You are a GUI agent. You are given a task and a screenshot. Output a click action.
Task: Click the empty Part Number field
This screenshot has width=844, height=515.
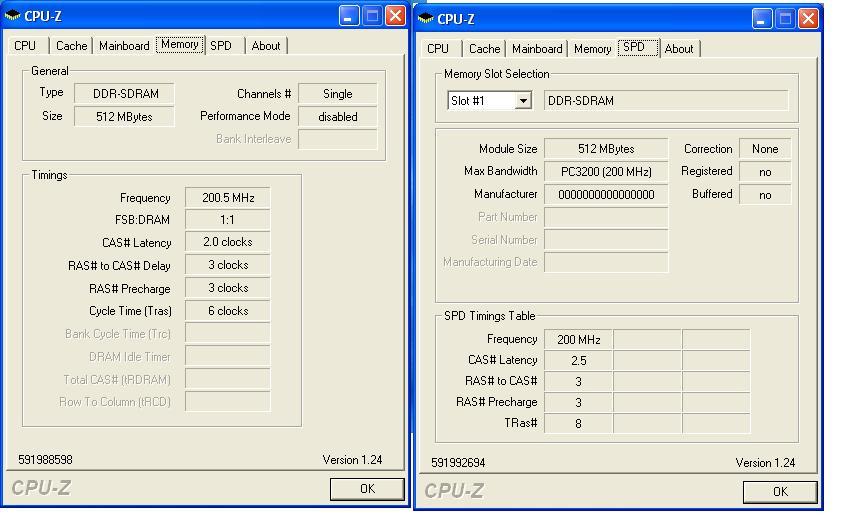click(x=606, y=217)
